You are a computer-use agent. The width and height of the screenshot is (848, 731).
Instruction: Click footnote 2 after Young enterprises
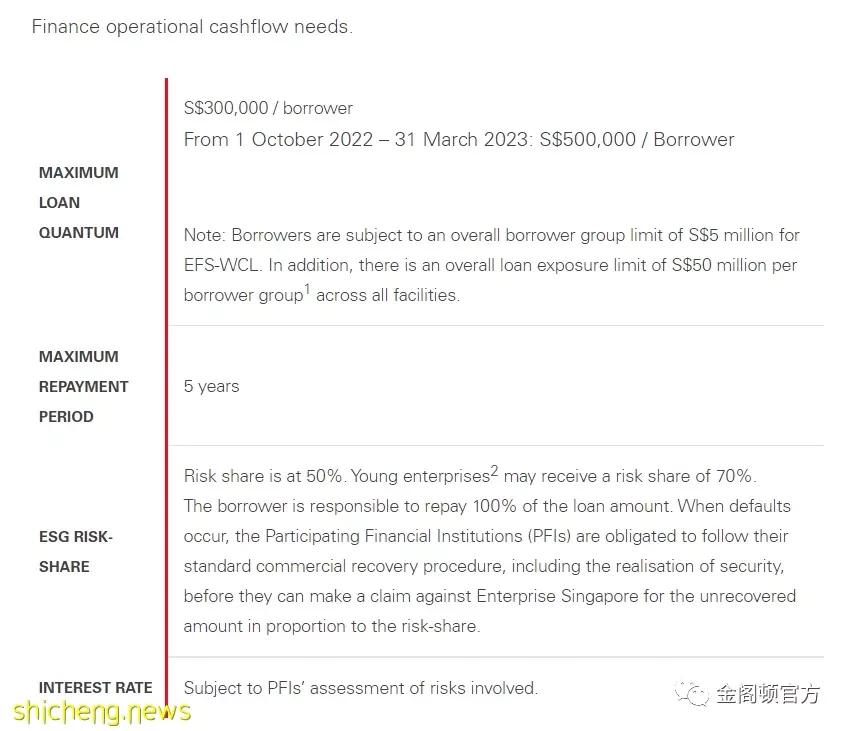(494, 470)
